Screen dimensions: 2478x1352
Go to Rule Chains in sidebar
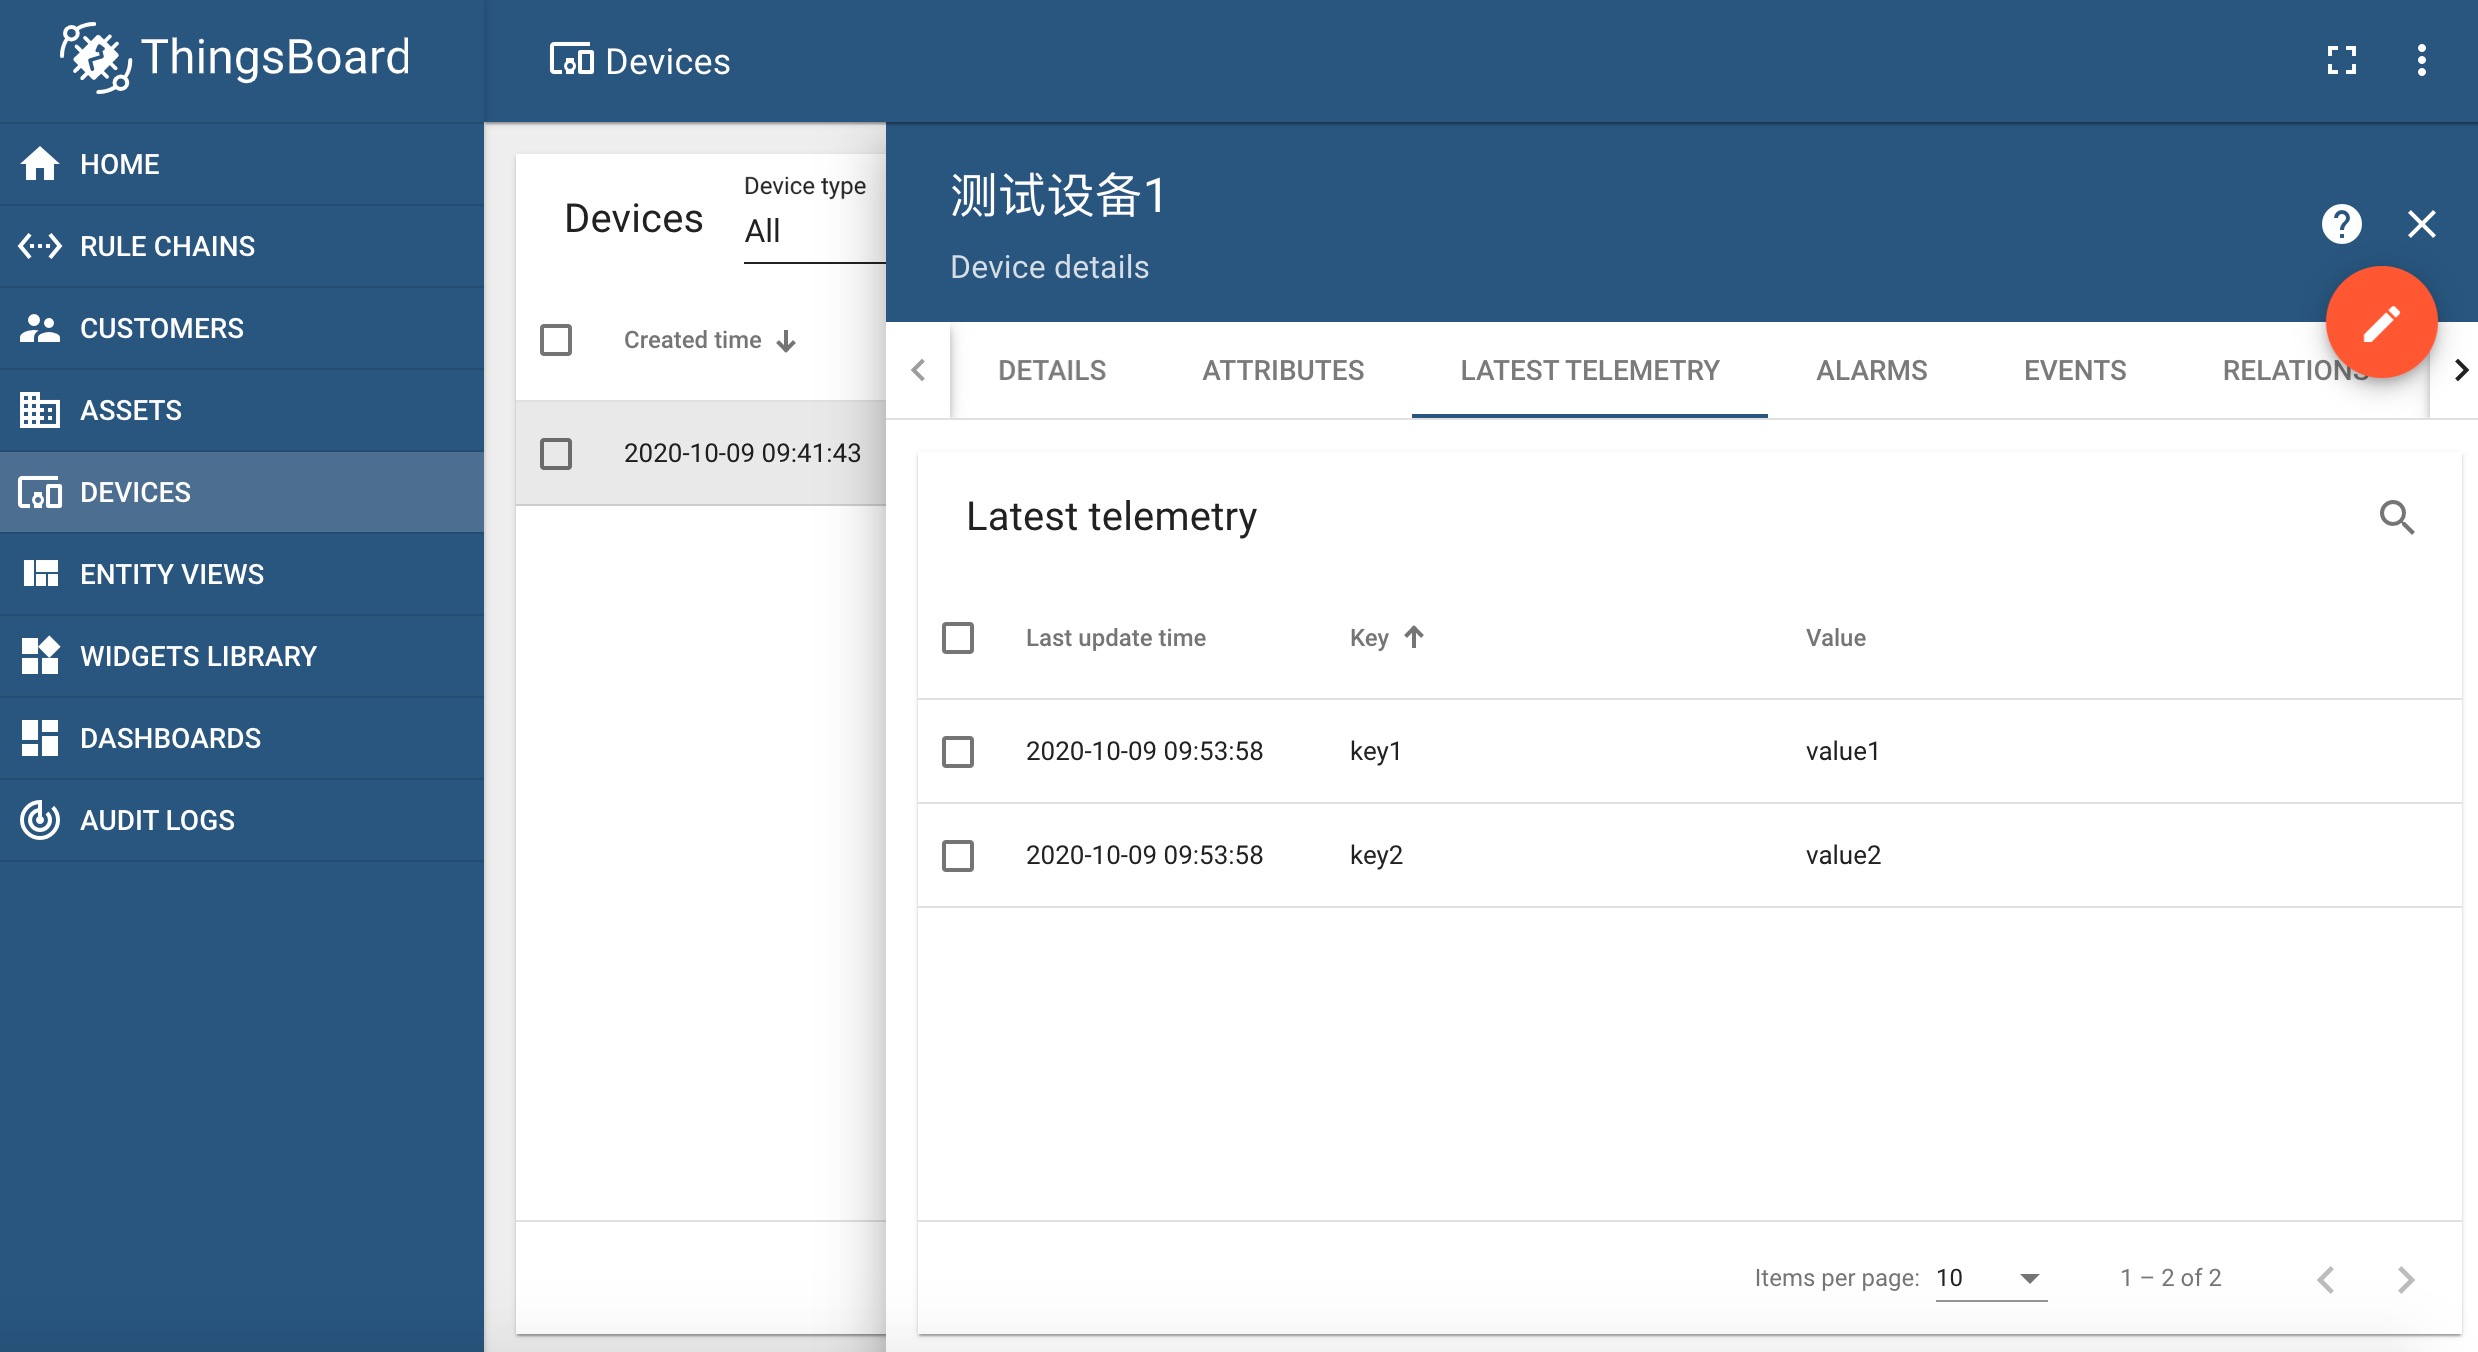coord(166,246)
